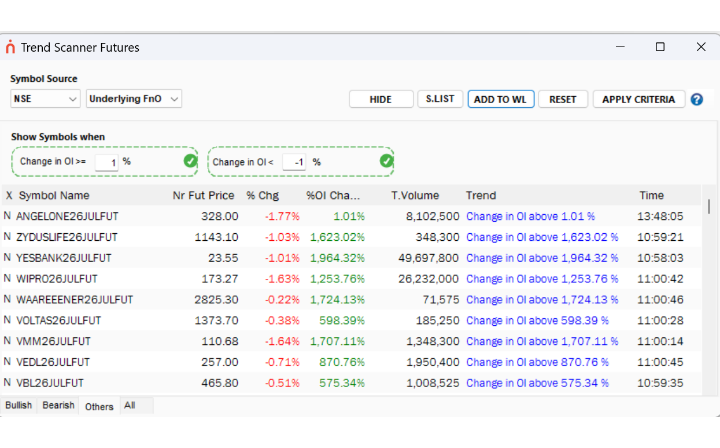Screen dimensions: 720x448
Task: Click the volume 1,950,400 cell
Action: click(433, 362)
